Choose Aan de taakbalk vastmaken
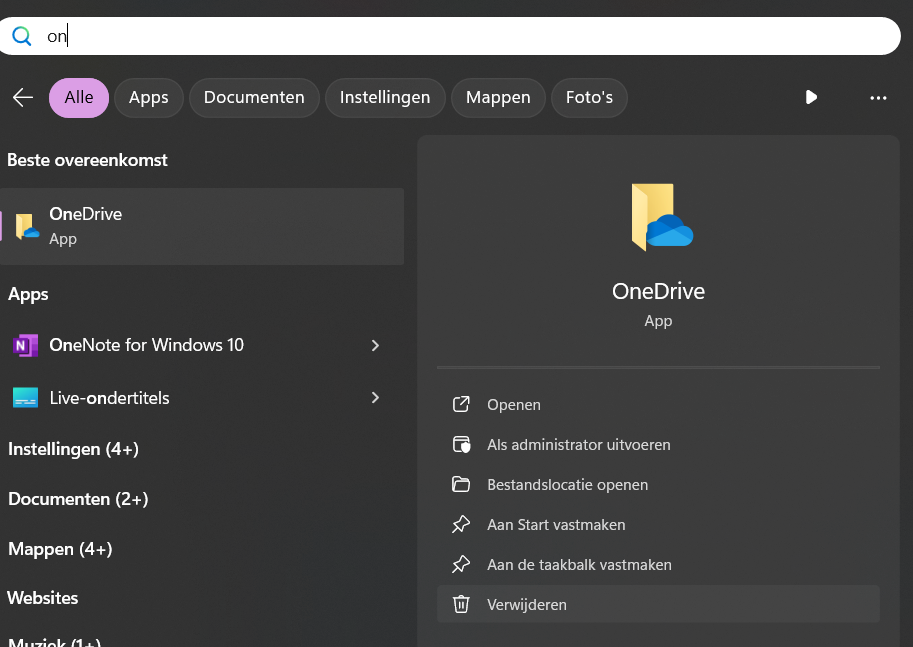 [579, 565]
